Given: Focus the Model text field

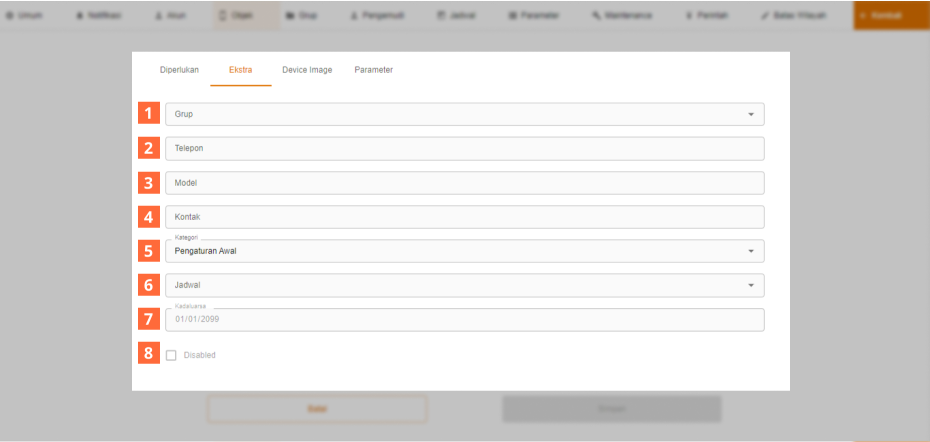Looking at the screenshot, I should 464,183.
